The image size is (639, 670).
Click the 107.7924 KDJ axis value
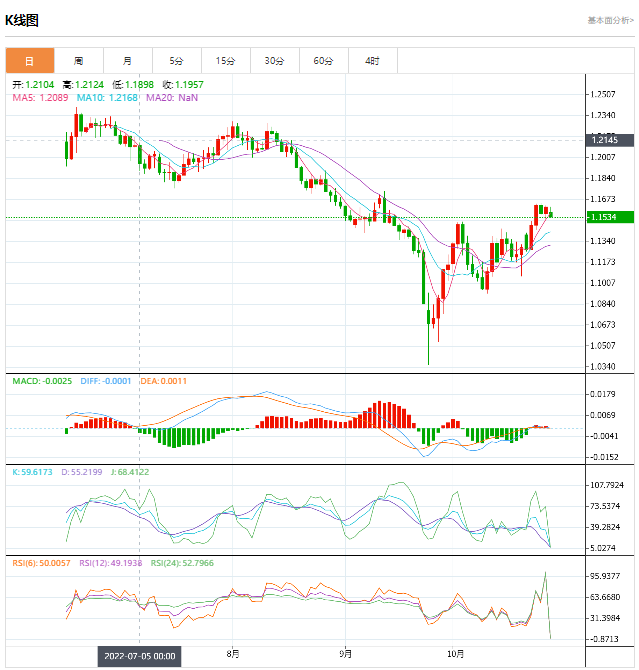click(x=607, y=485)
